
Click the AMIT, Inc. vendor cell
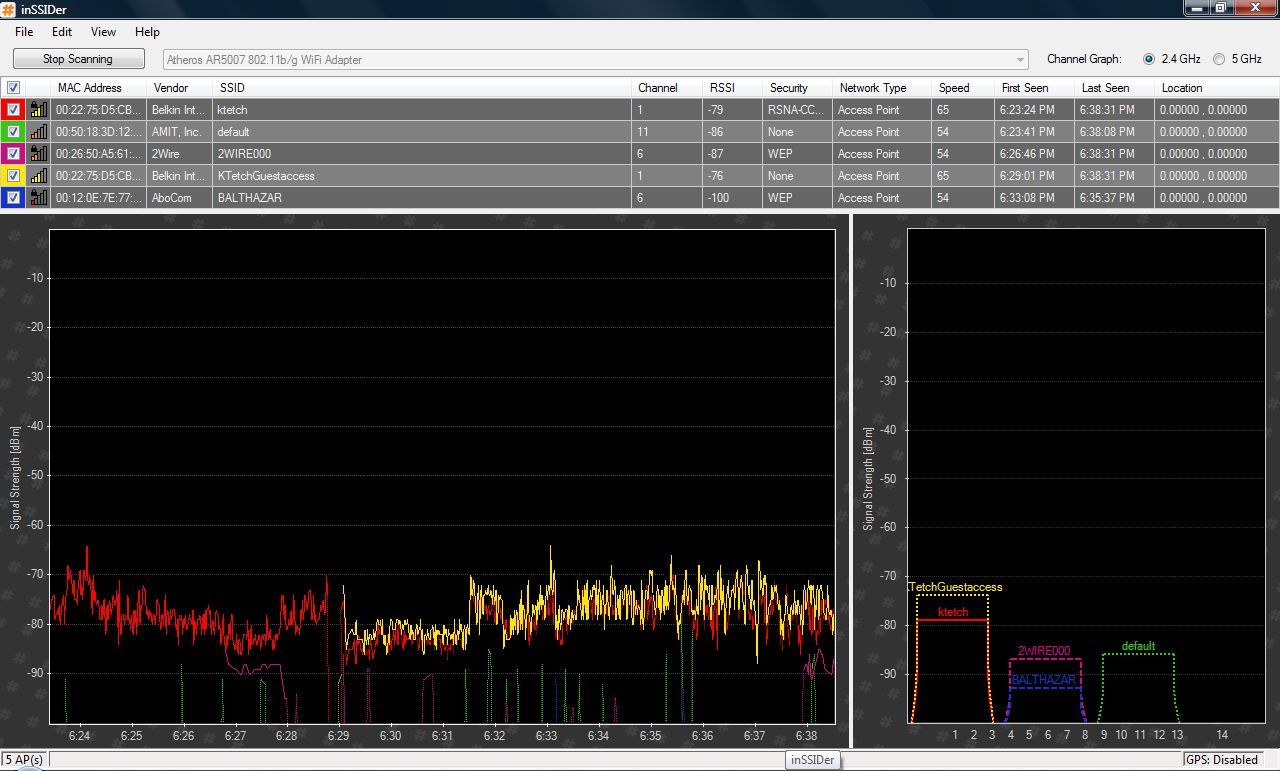coord(177,132)
